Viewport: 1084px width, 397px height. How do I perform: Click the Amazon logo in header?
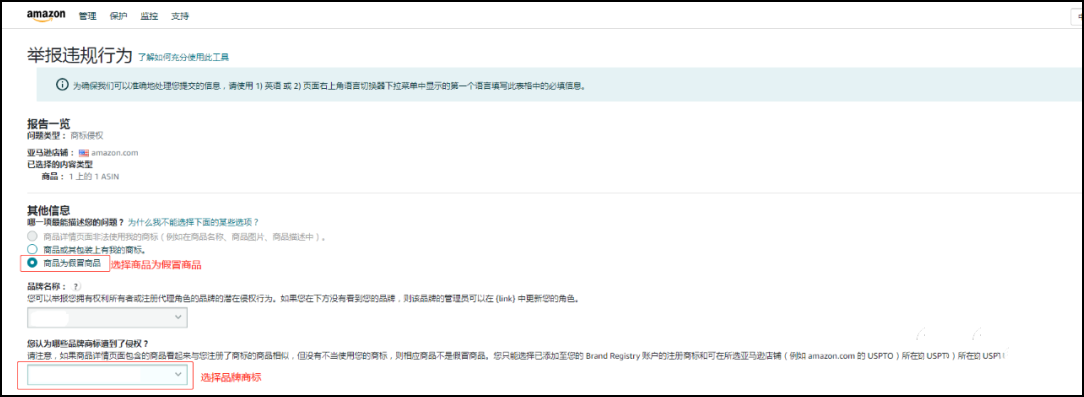click(x=46, y=16)
